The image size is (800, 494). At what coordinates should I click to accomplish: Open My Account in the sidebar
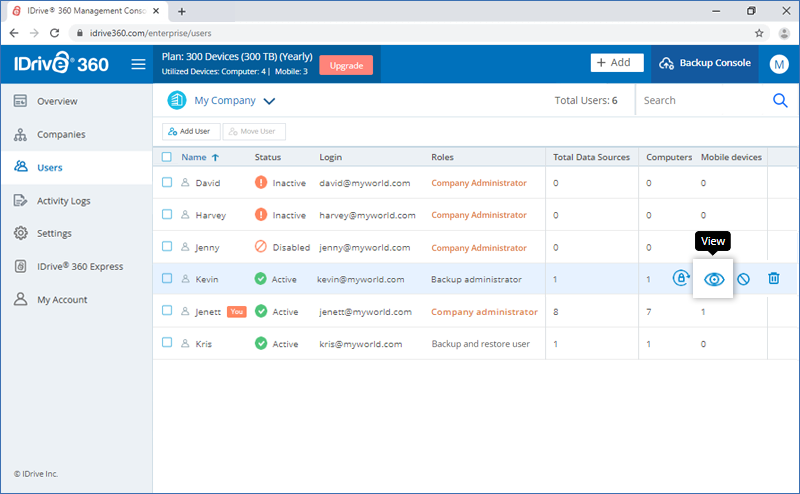tap(77, 300)
